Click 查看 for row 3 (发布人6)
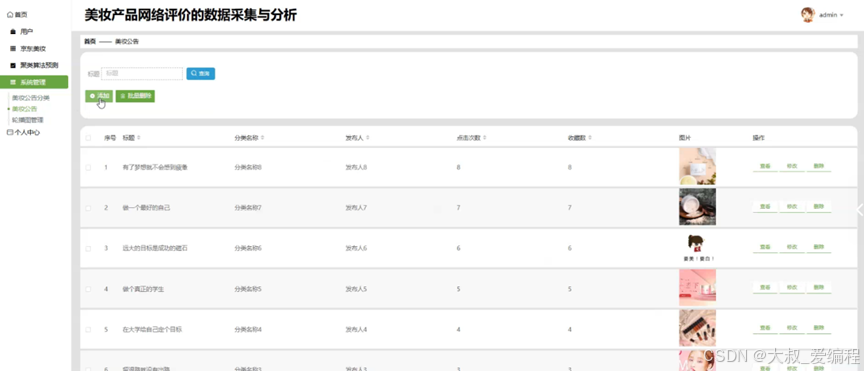864x371 pixels. tap(765, 248)
